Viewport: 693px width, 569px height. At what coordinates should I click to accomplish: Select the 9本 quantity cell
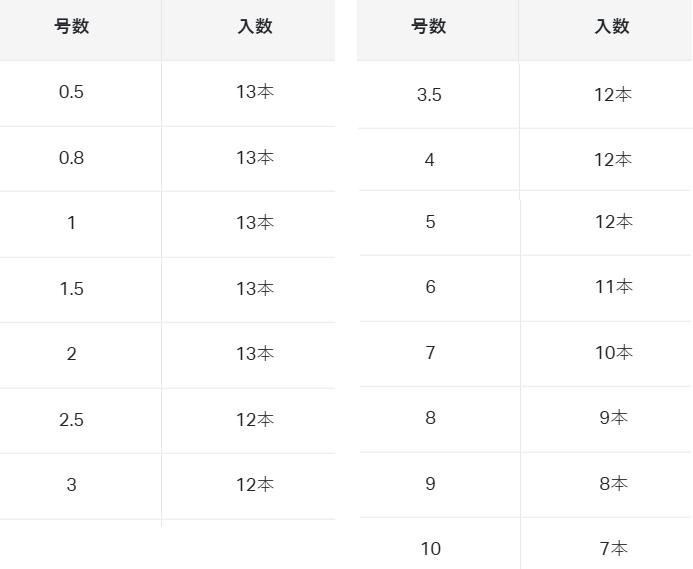coord(613,418)
